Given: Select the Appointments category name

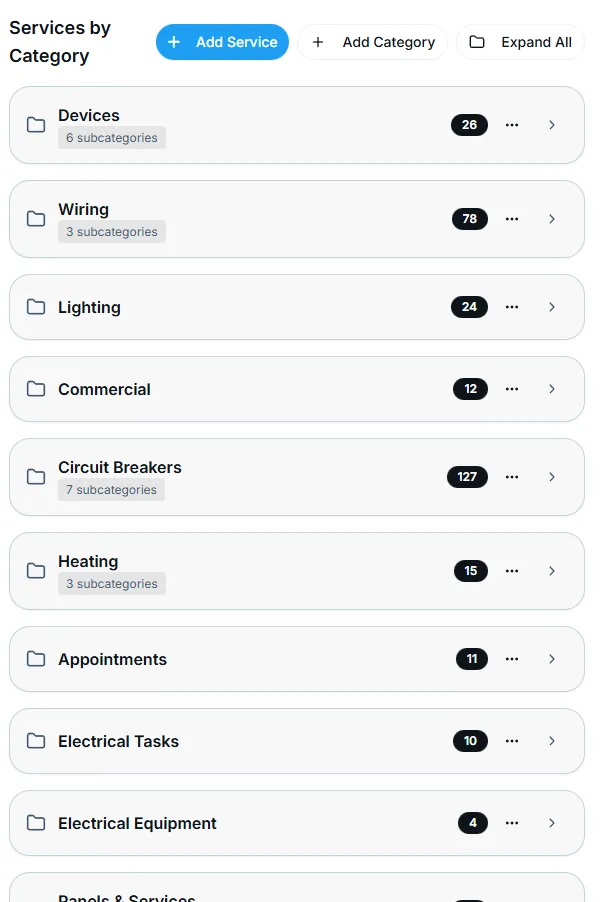Looking at the screenshot, I should (112, 659).
